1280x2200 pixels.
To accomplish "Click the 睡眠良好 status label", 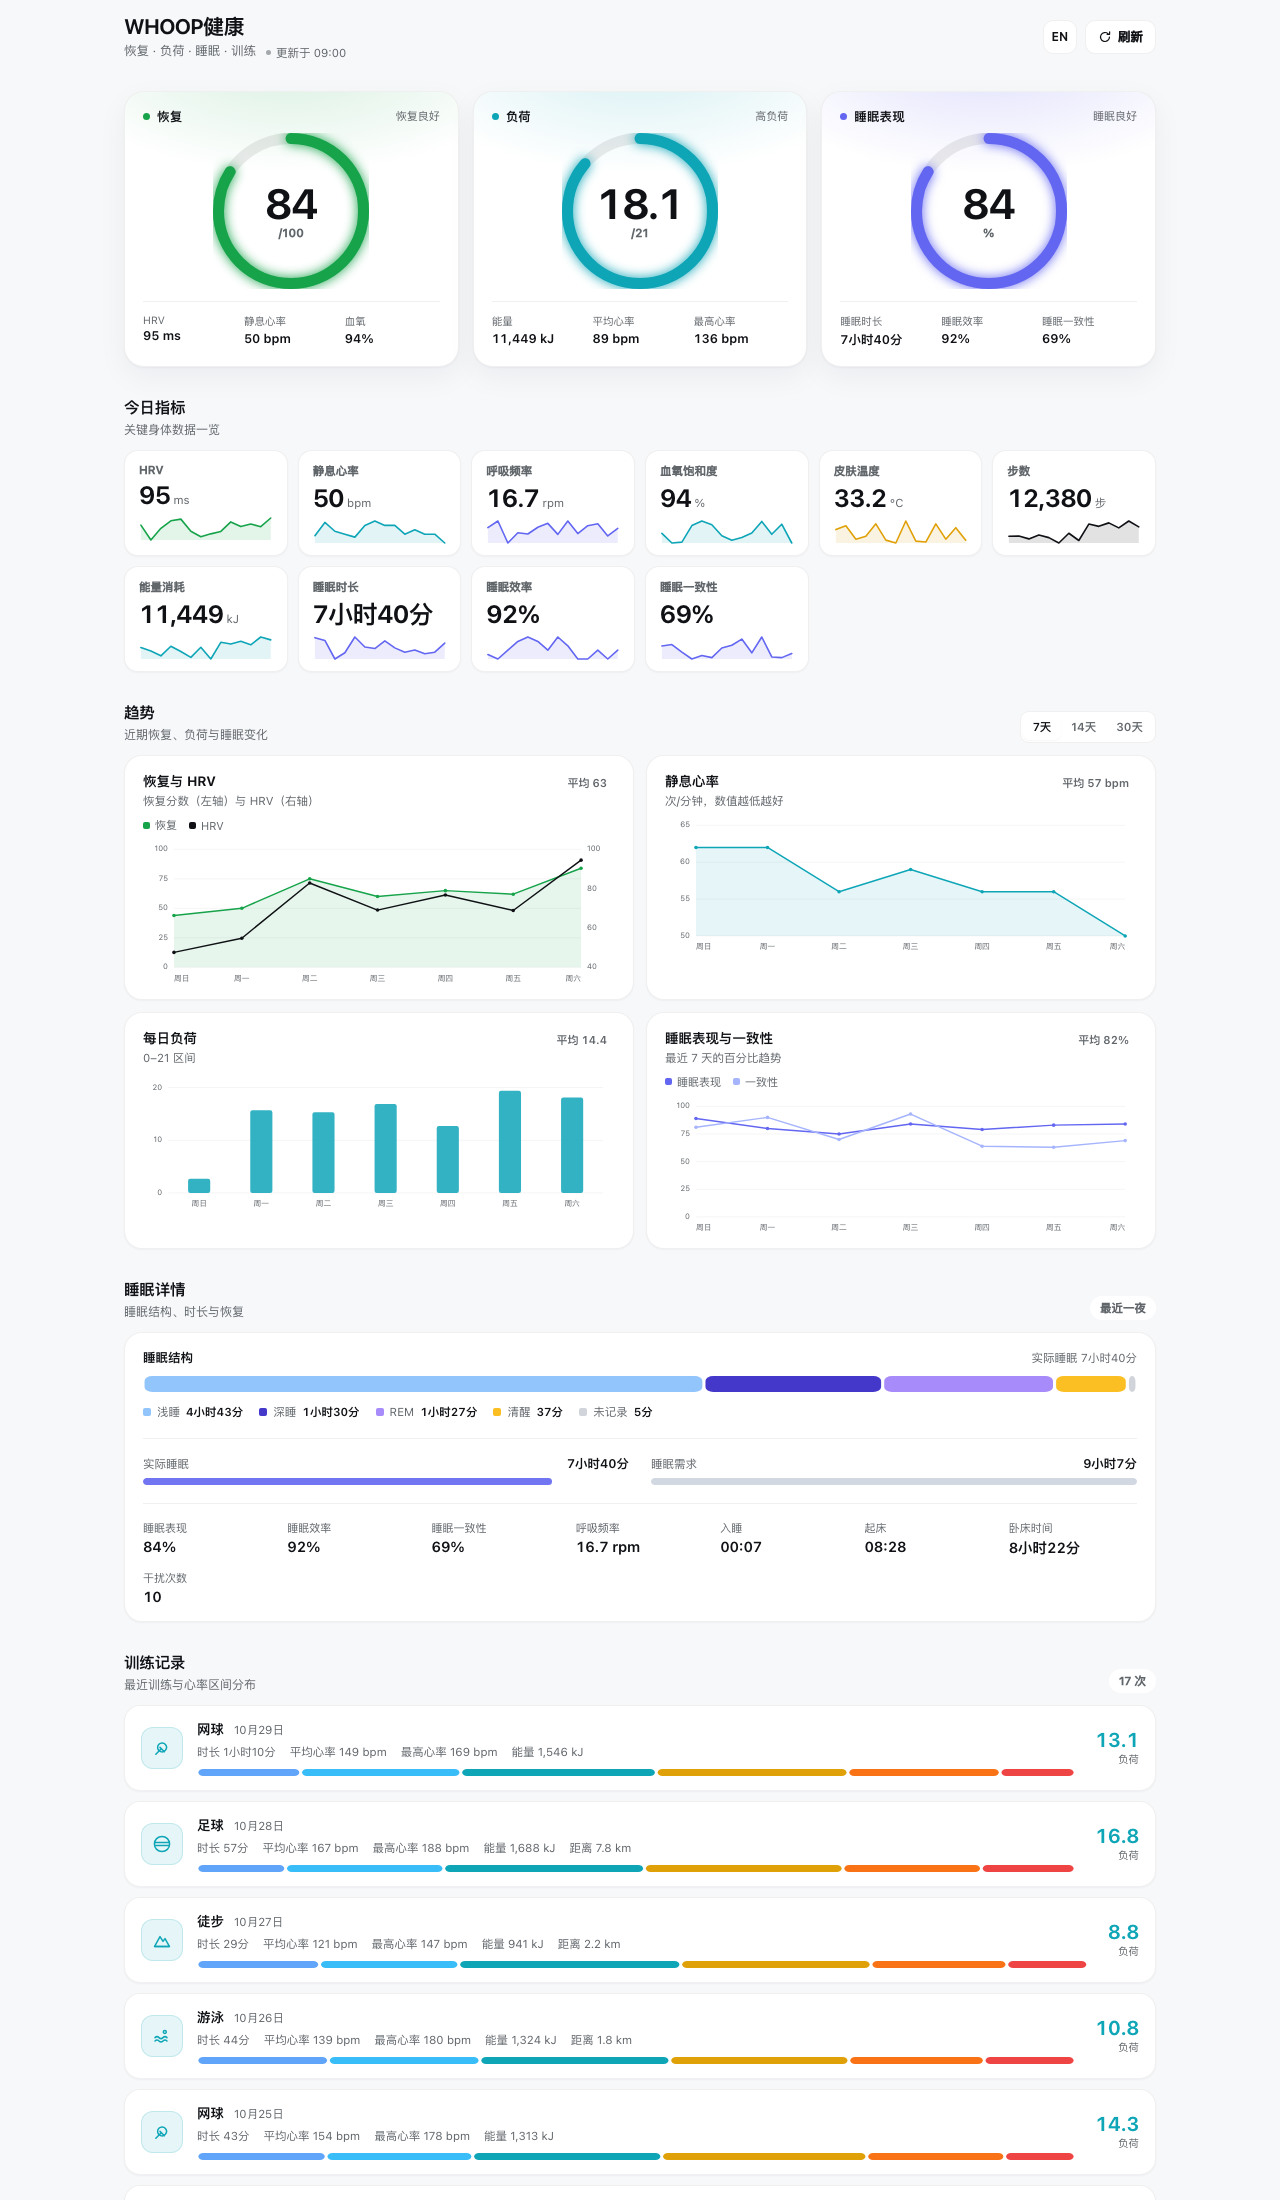I will point(1114,116).
